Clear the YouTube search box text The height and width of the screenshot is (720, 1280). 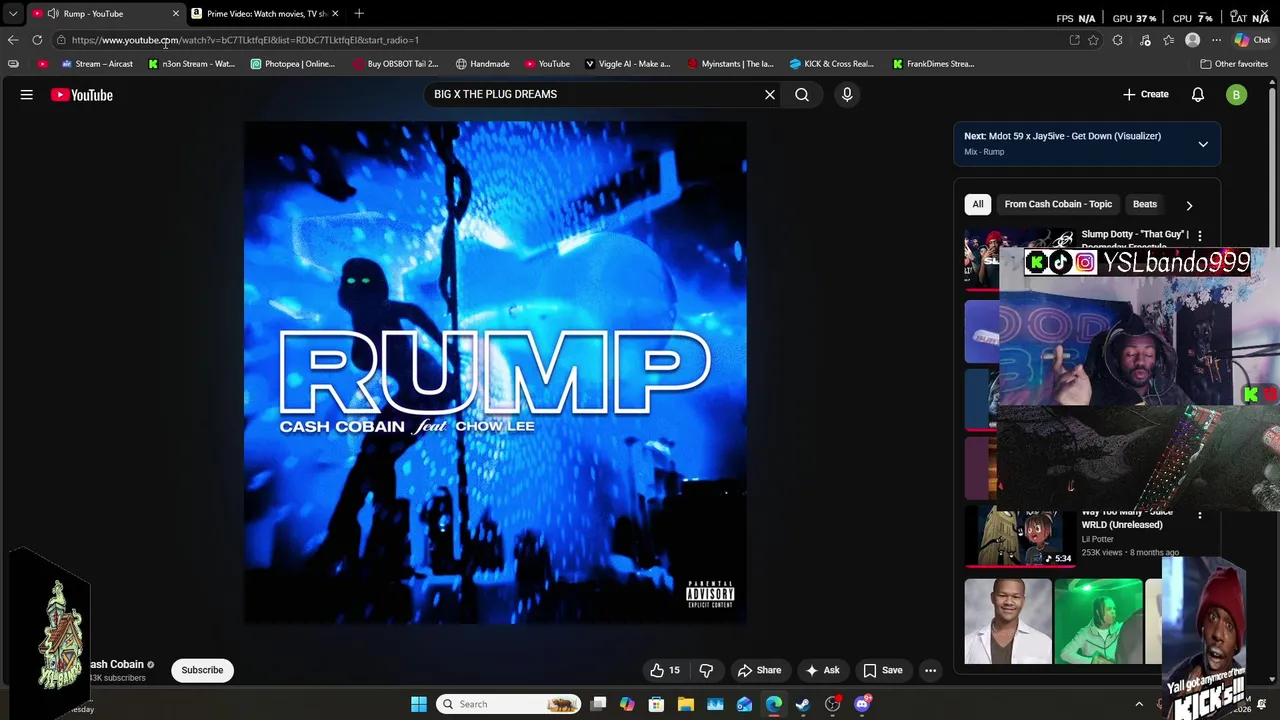pos(770,95)
